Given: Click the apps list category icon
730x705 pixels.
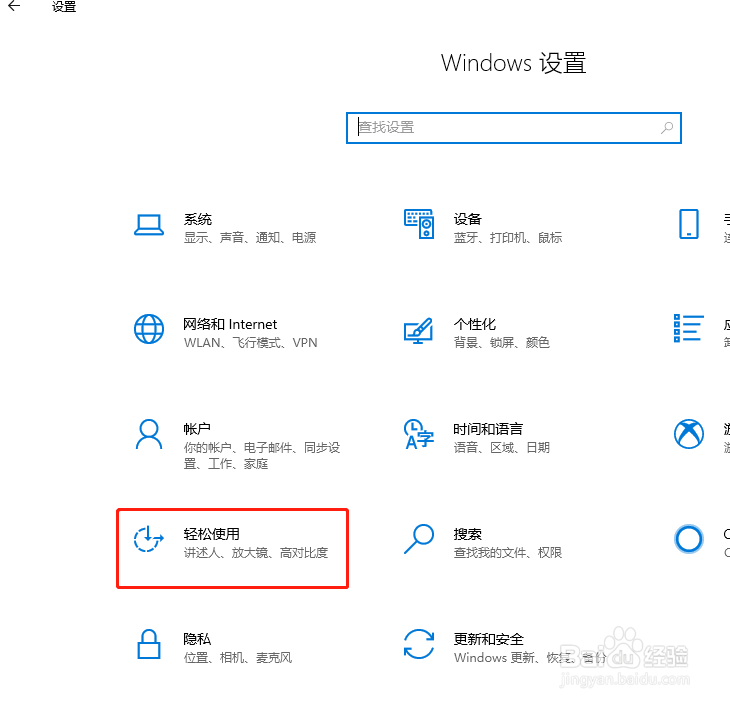Looking at the screenshot, I should [689, 328].
